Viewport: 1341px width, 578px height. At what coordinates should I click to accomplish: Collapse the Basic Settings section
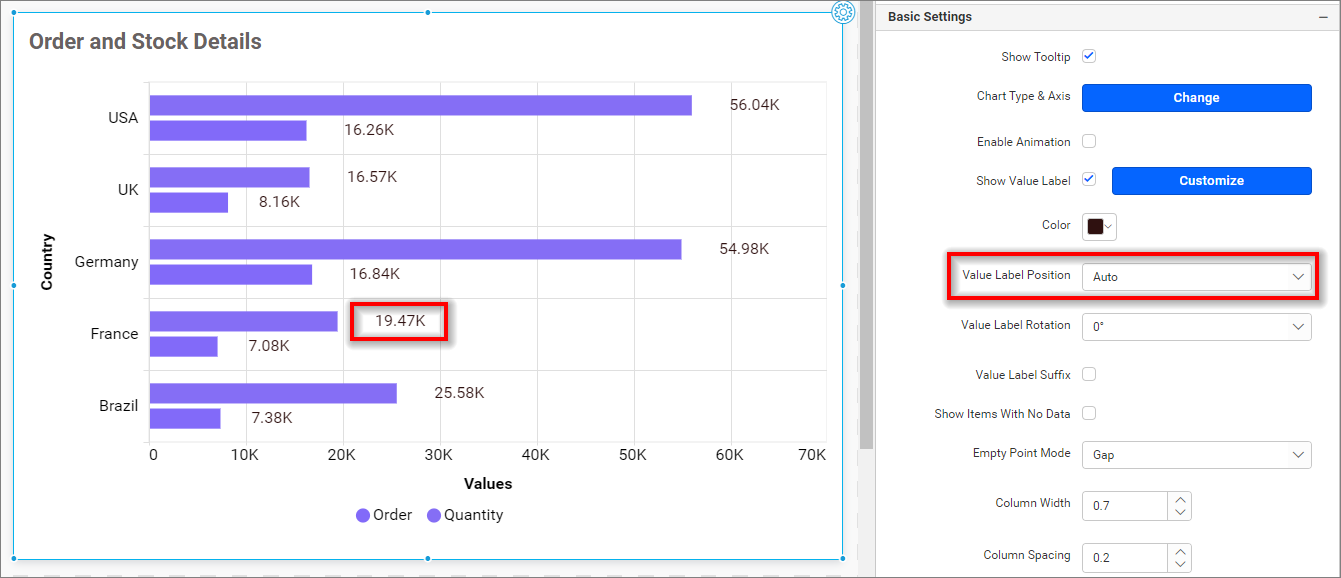coord(1322,17)
